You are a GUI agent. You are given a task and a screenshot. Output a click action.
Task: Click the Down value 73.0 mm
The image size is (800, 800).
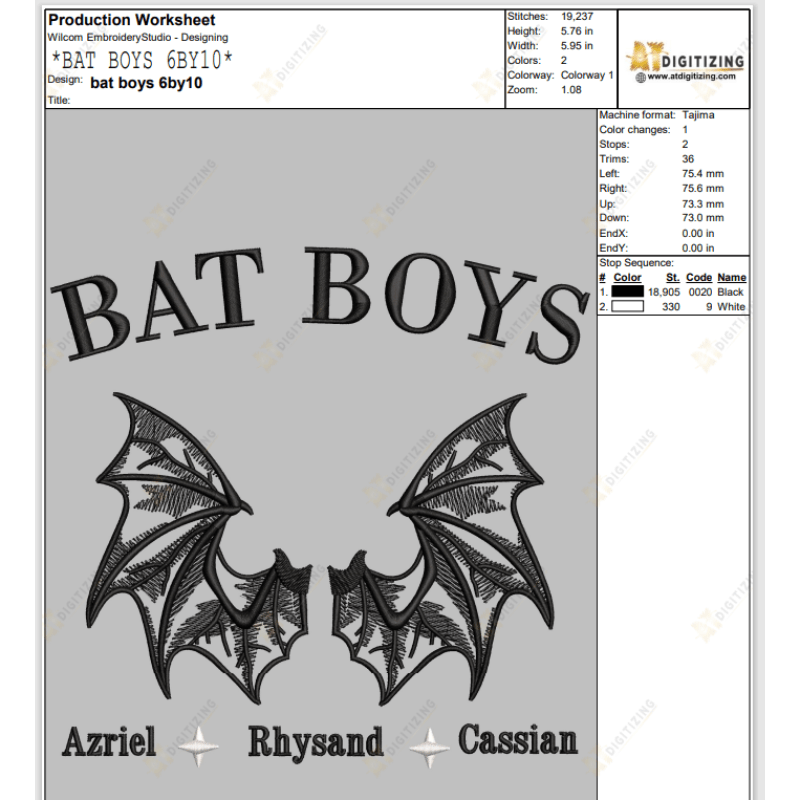tap(703, 218)
